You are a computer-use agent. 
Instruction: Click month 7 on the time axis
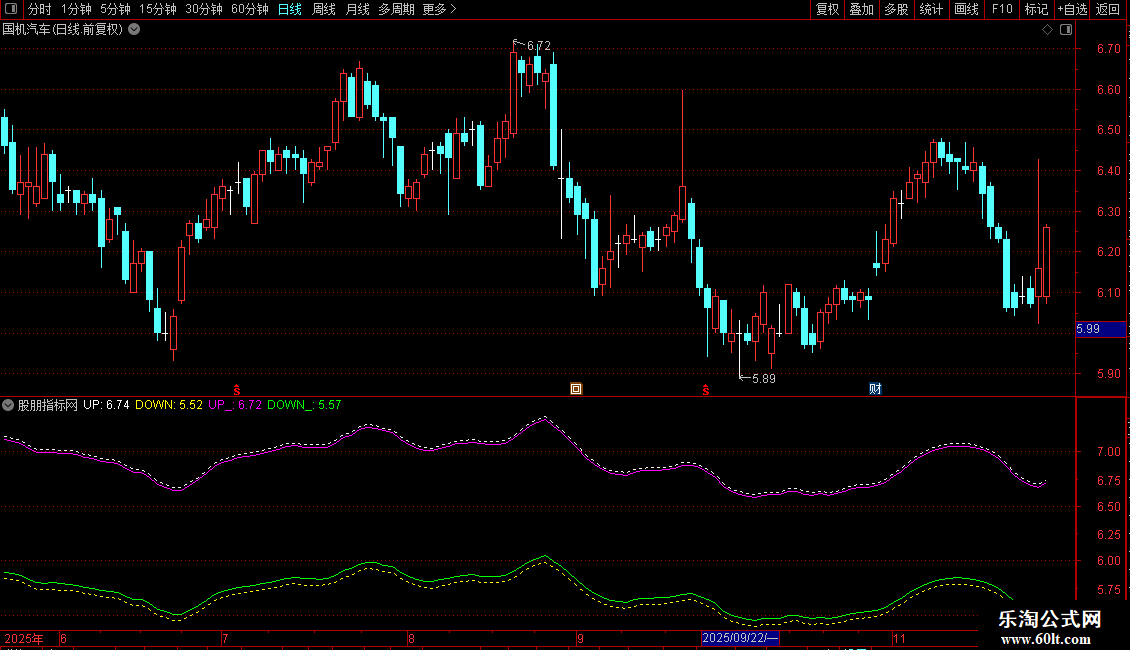pyautogui.click(x=226, y=638)
